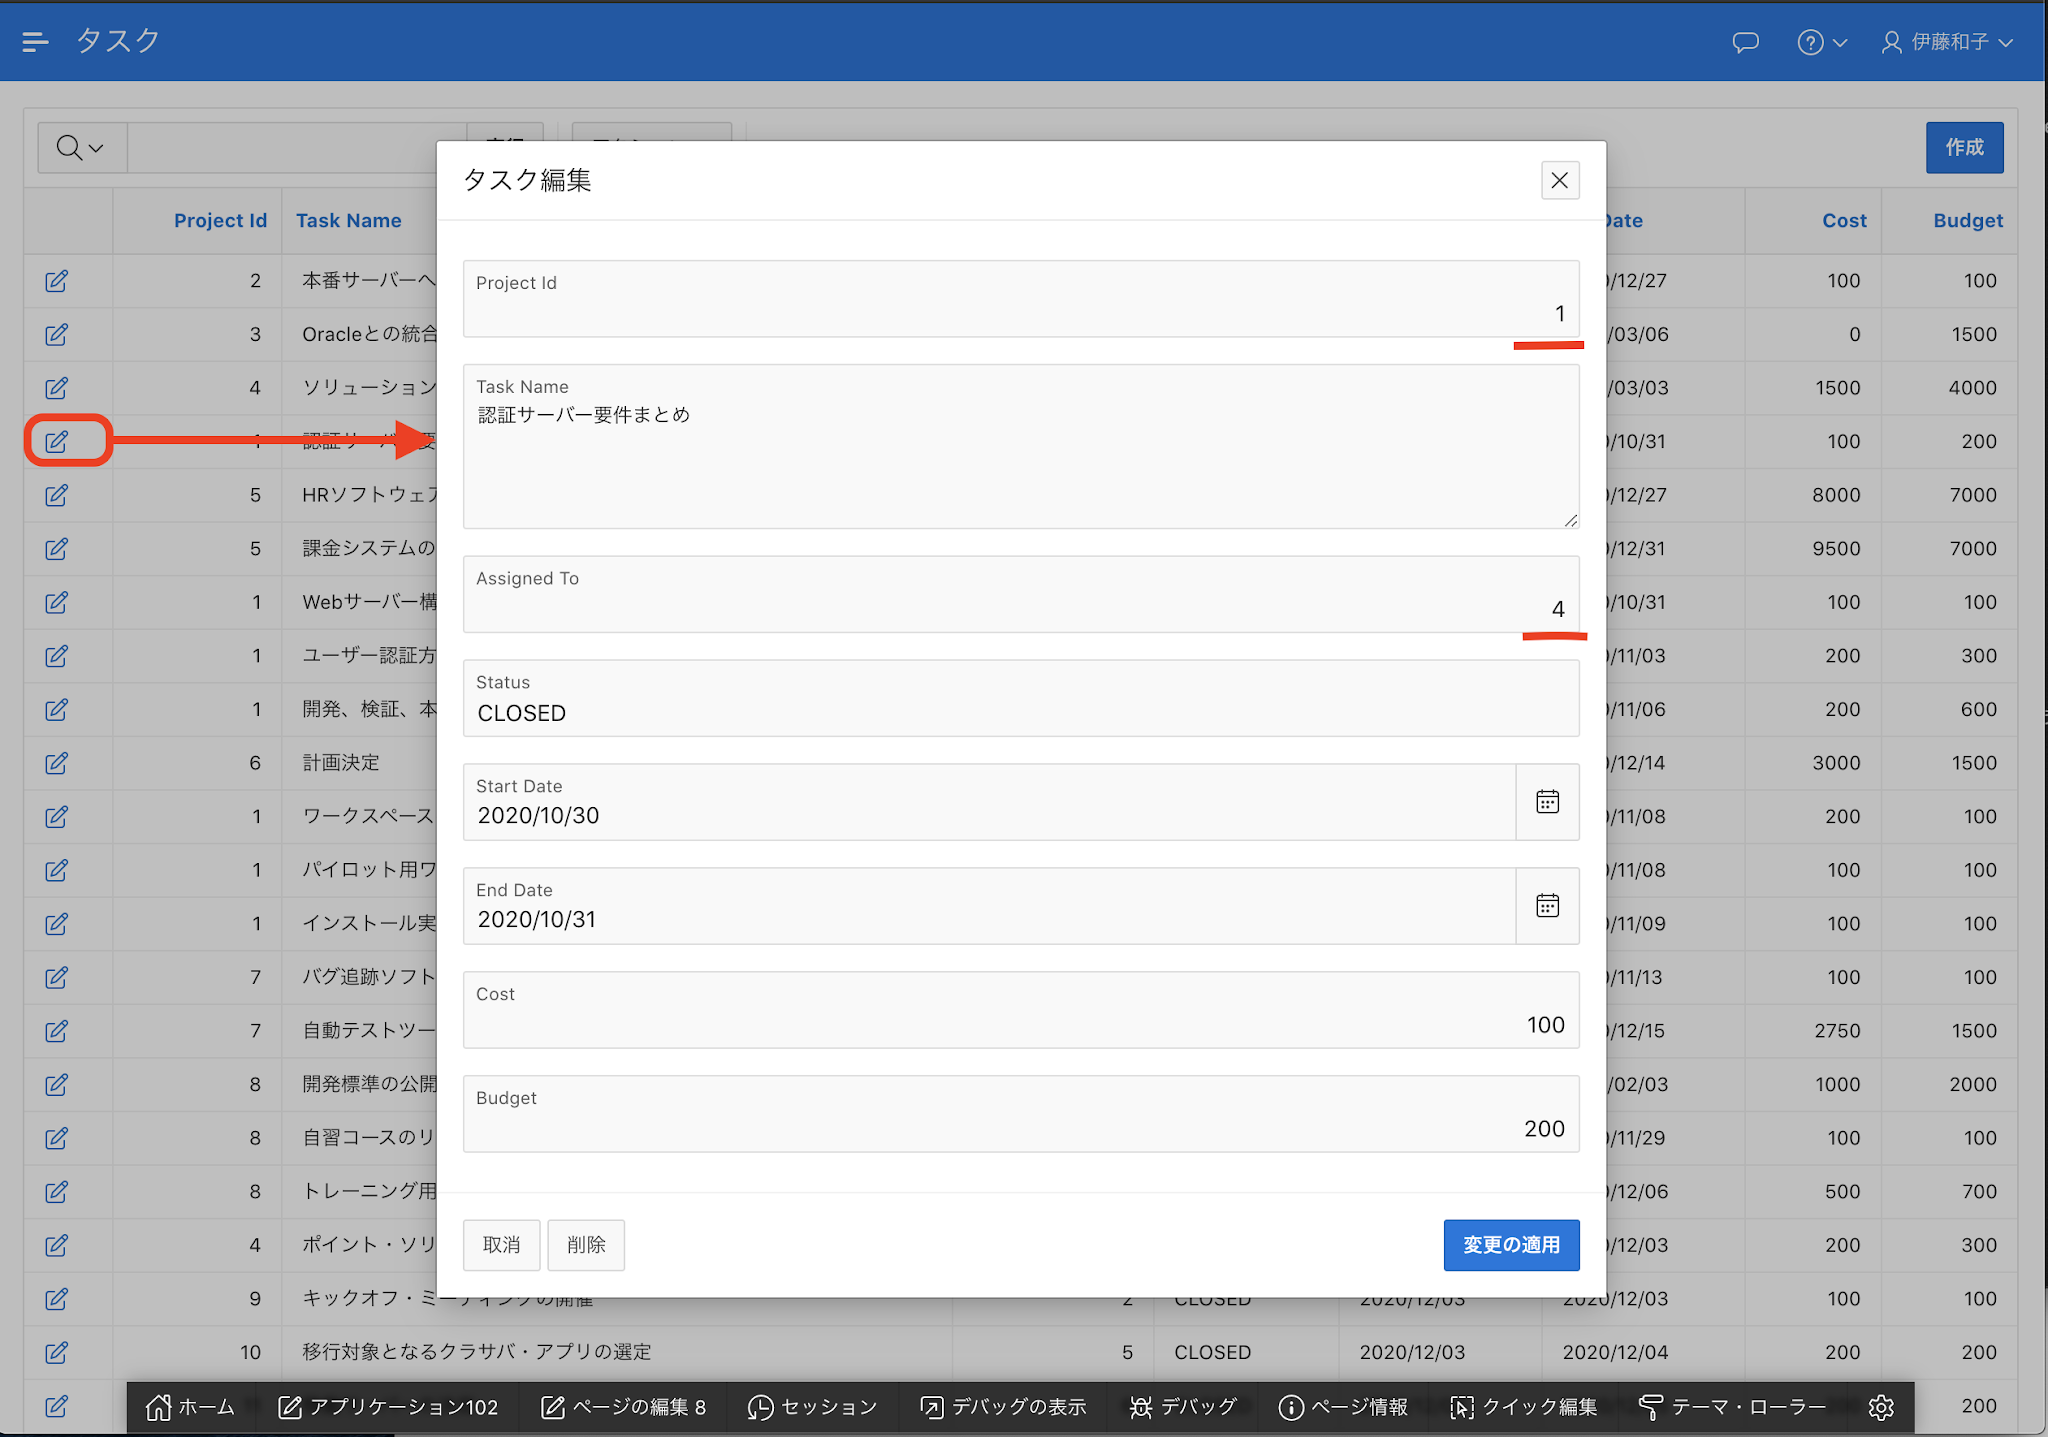Open the feedback comment bubble icon
Image resolution: width=2048 pixels, height=1437 pixels.
click(x=1745, y=42)
